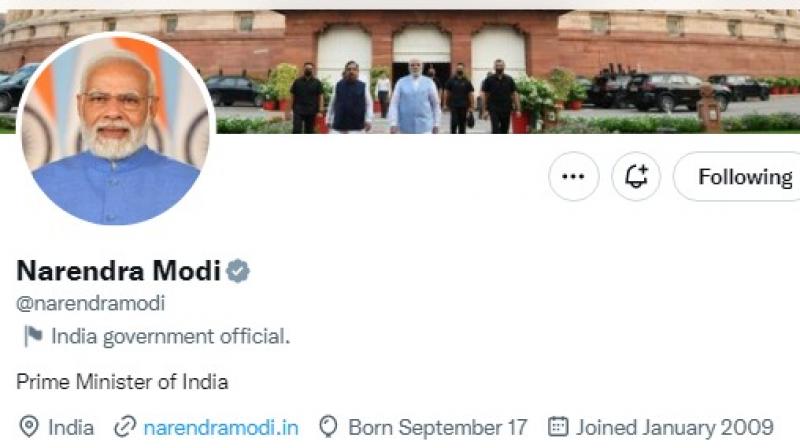This screenshot has height=448, width=800.
Task: Click the @narendramodi handle
Action: pos(91,303)
